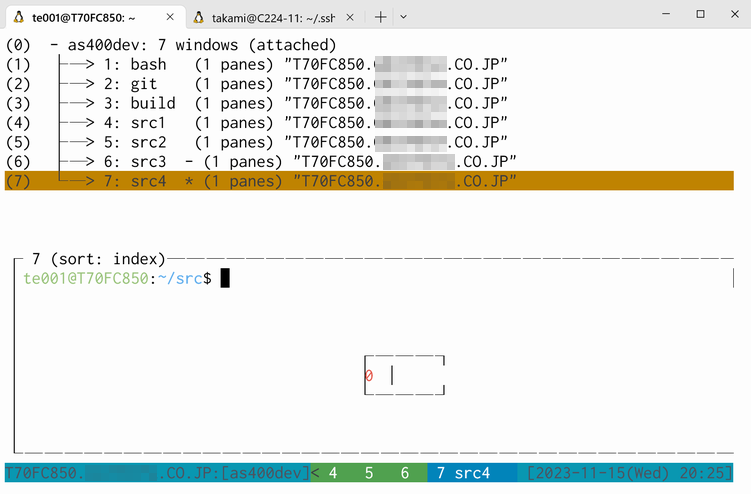The image size is (751, 494).
Task: Click the date and time in status bar
Action: click(630, 473)
